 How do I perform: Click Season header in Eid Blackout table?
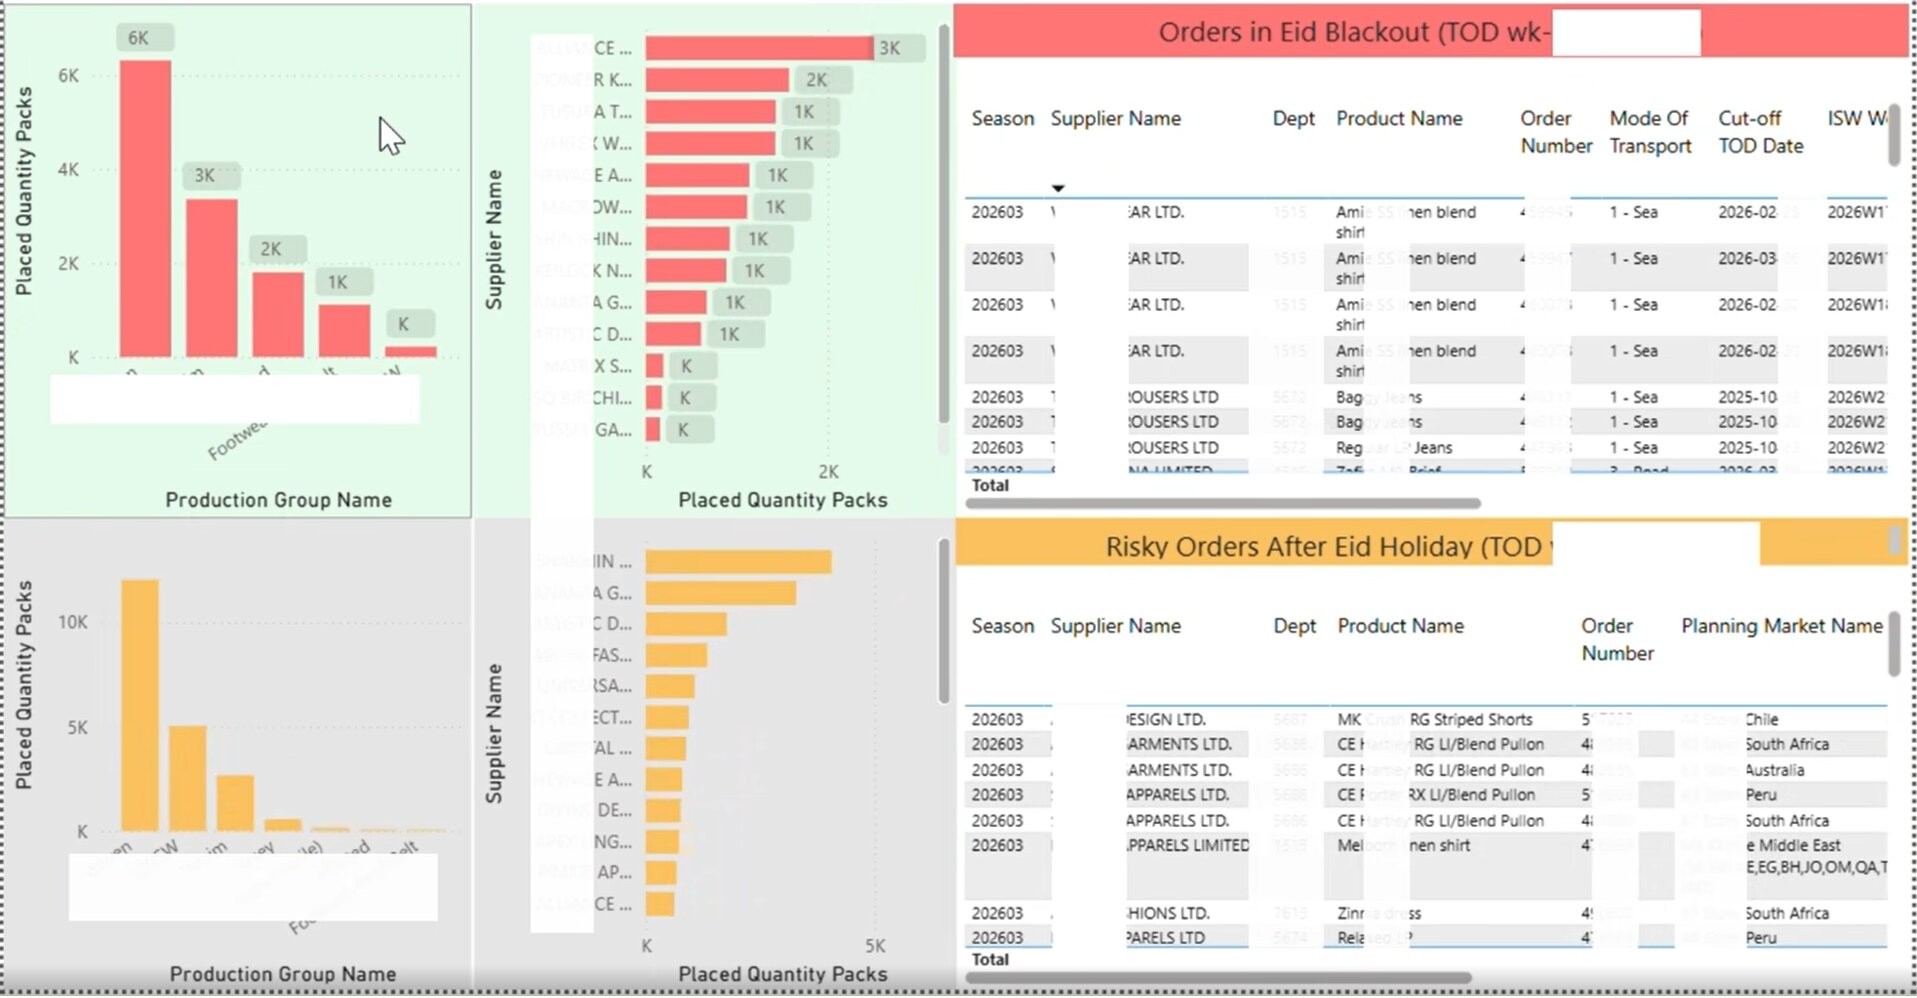tap(1002, 119)
